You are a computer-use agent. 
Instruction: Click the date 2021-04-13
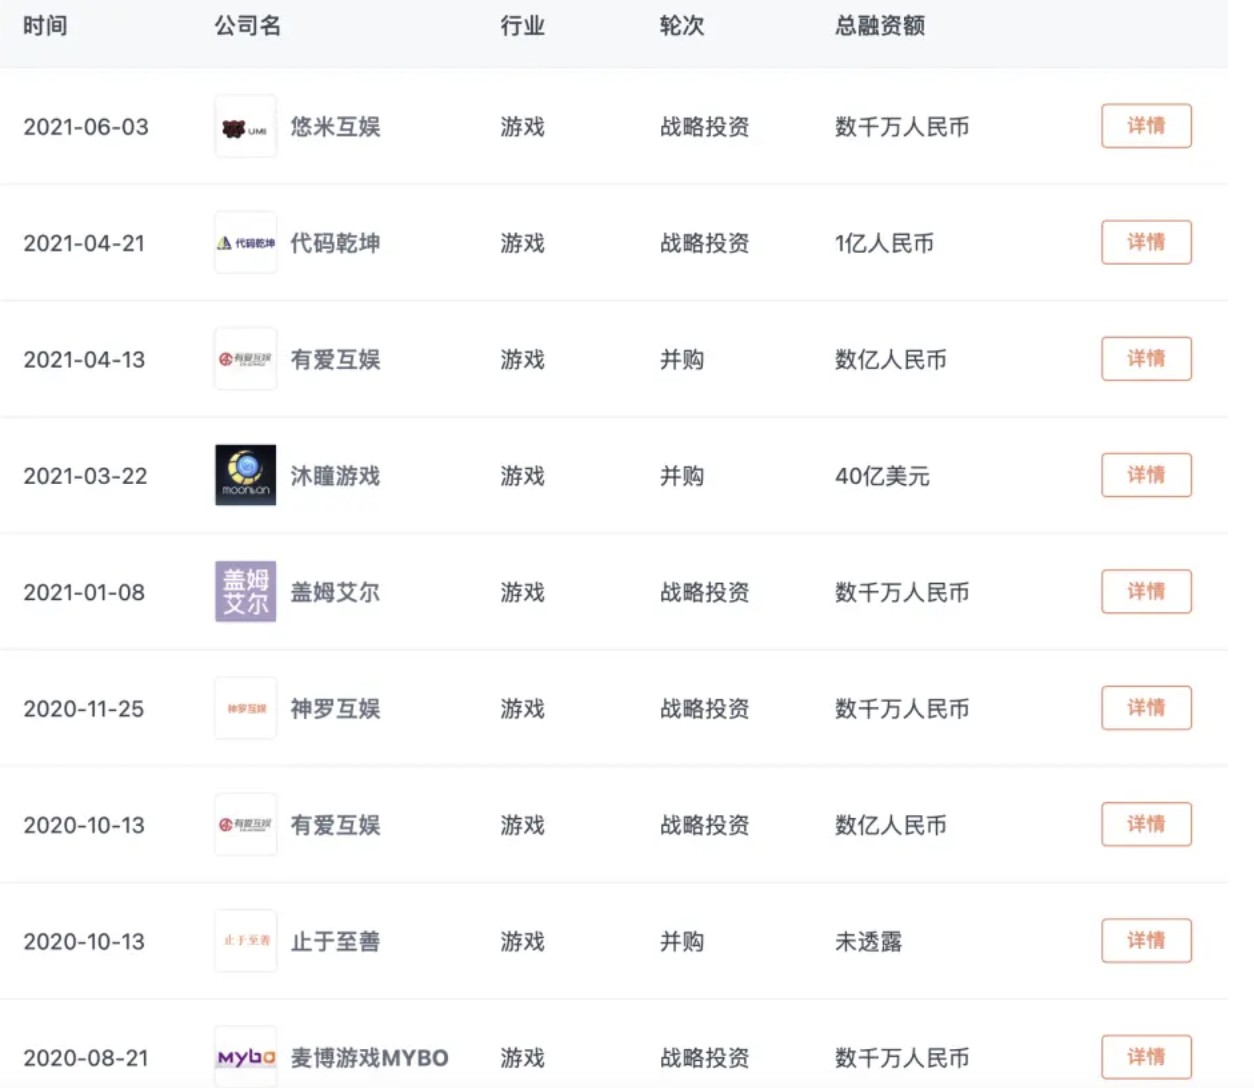coord(84,360)
